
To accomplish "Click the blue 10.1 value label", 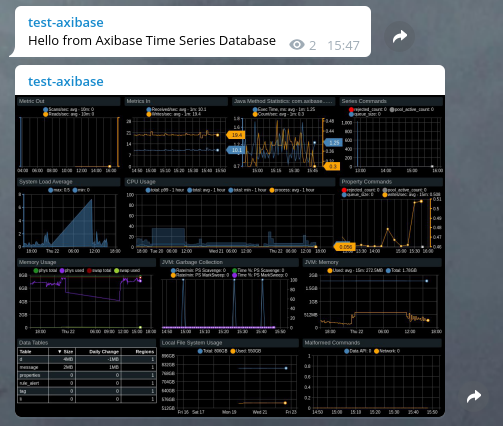I will 236,150.
